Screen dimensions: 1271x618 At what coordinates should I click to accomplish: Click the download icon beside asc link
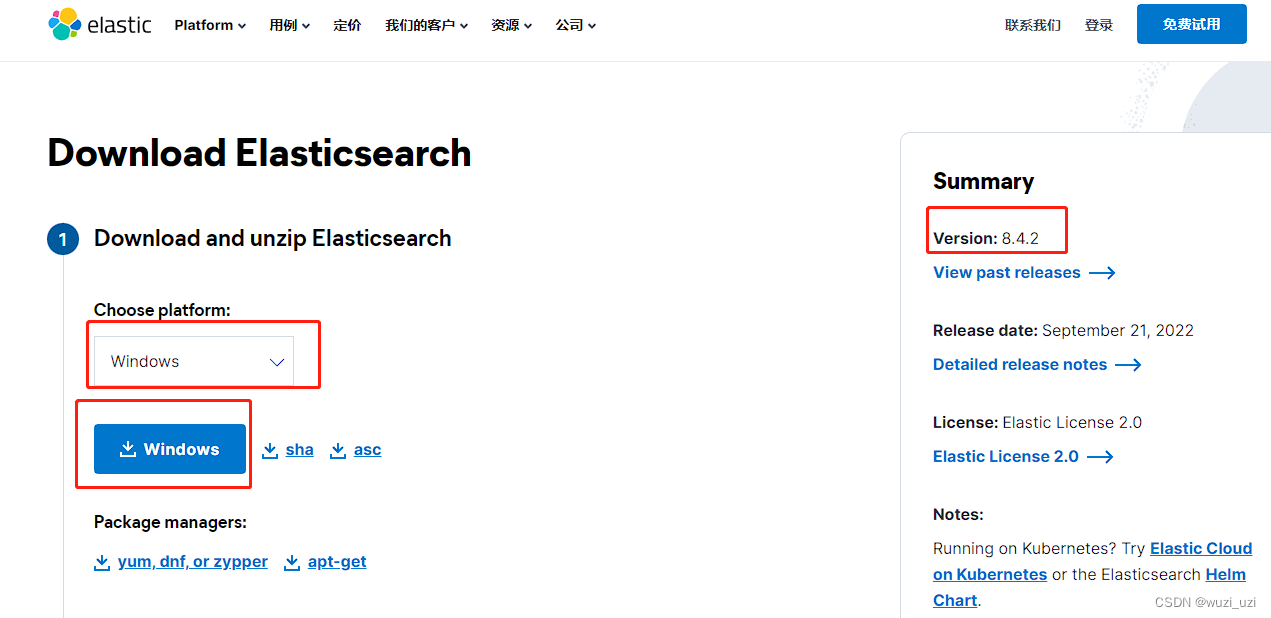(x=338, y=450)
